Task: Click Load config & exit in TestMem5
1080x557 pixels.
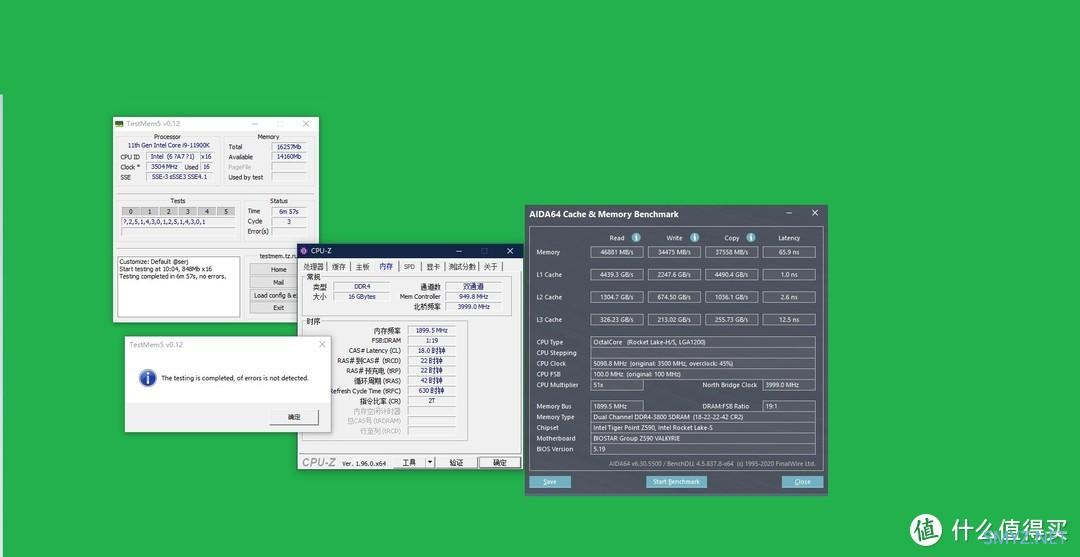Action: coord(275,295)
